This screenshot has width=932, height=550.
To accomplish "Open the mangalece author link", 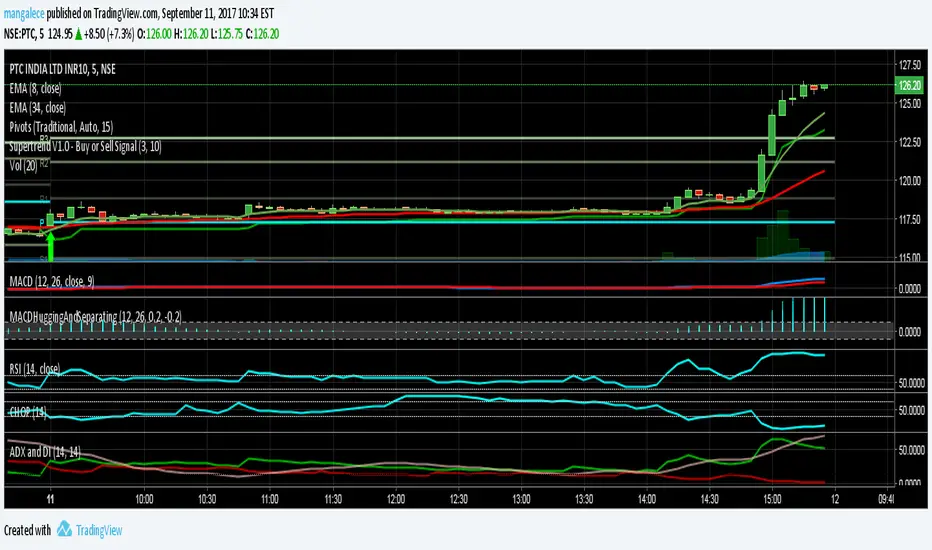I will pos(24,13).
